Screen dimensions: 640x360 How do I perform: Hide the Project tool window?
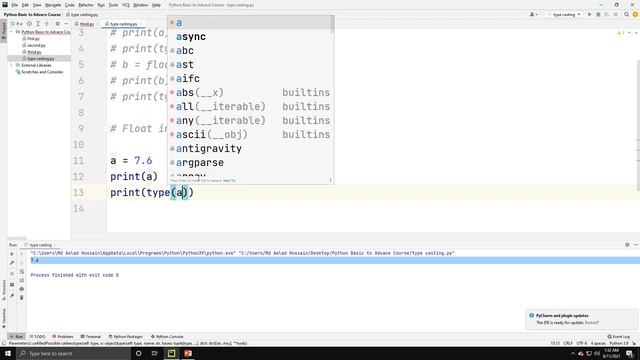tap(66, 24)
